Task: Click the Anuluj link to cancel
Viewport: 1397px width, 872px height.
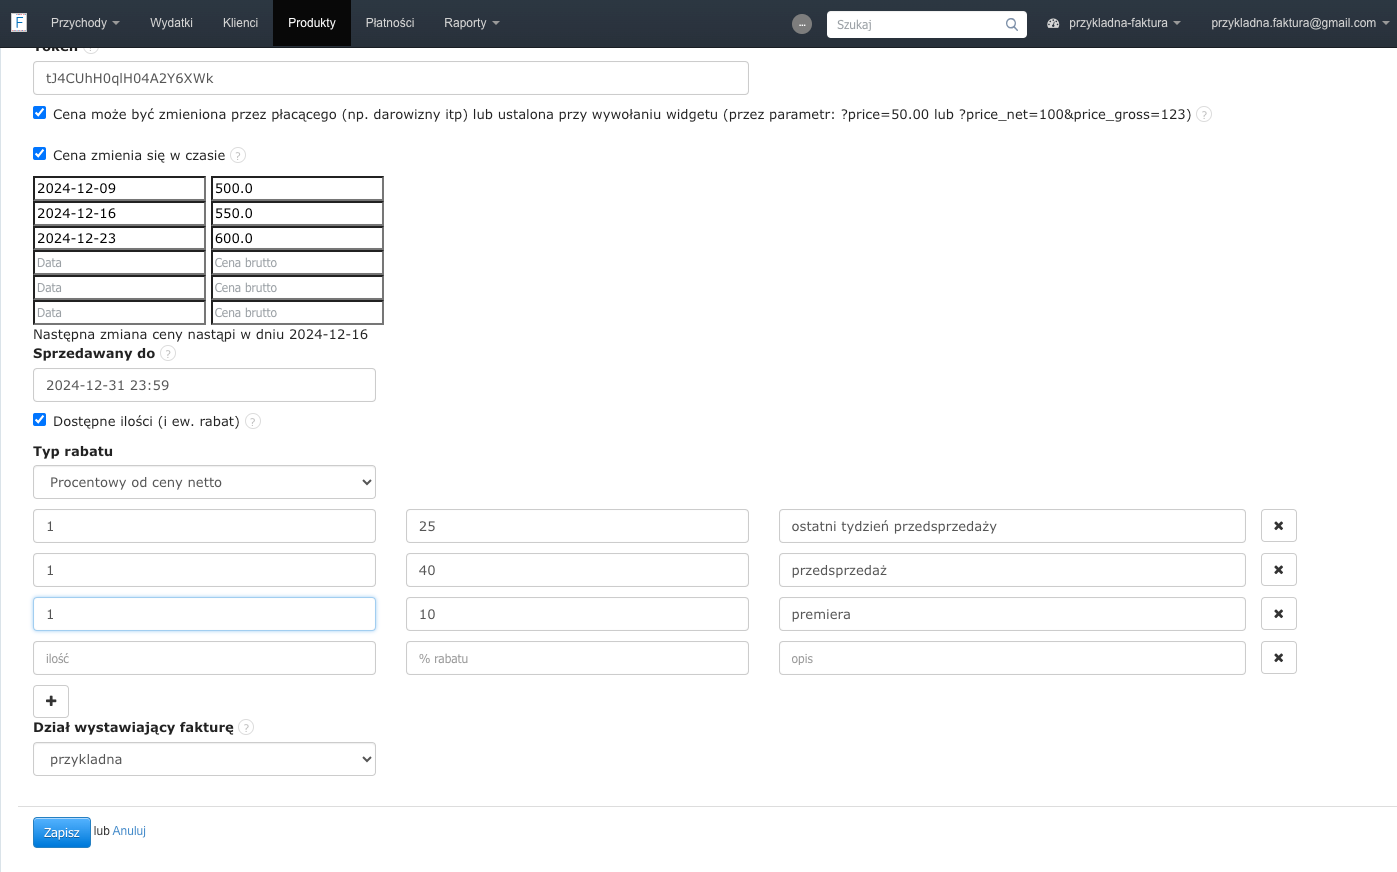Action: [x=129, y=831]
